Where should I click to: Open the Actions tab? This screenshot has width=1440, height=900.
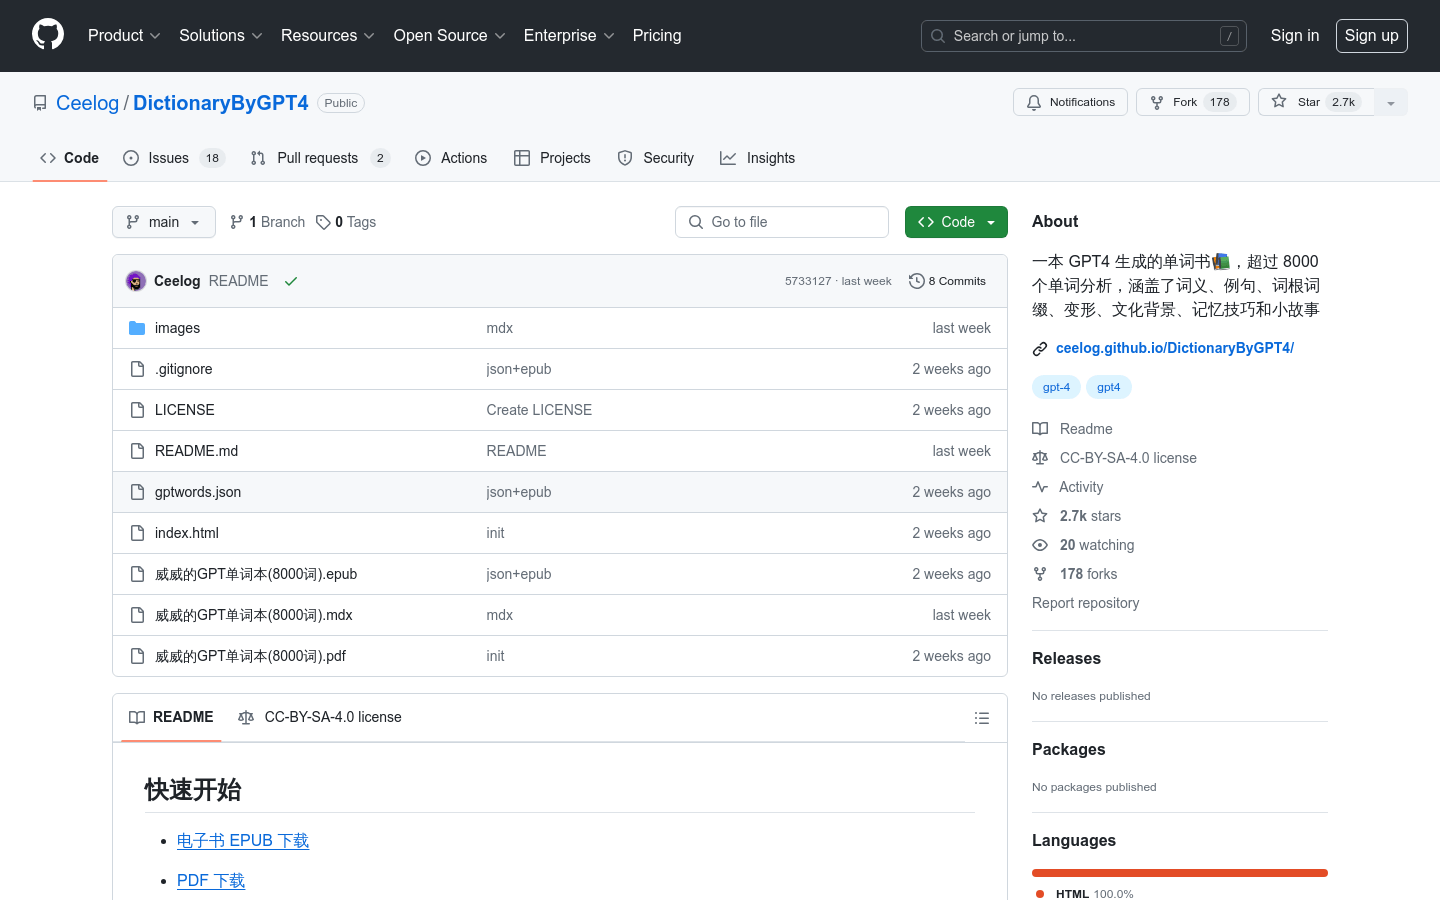click(451, 158)
